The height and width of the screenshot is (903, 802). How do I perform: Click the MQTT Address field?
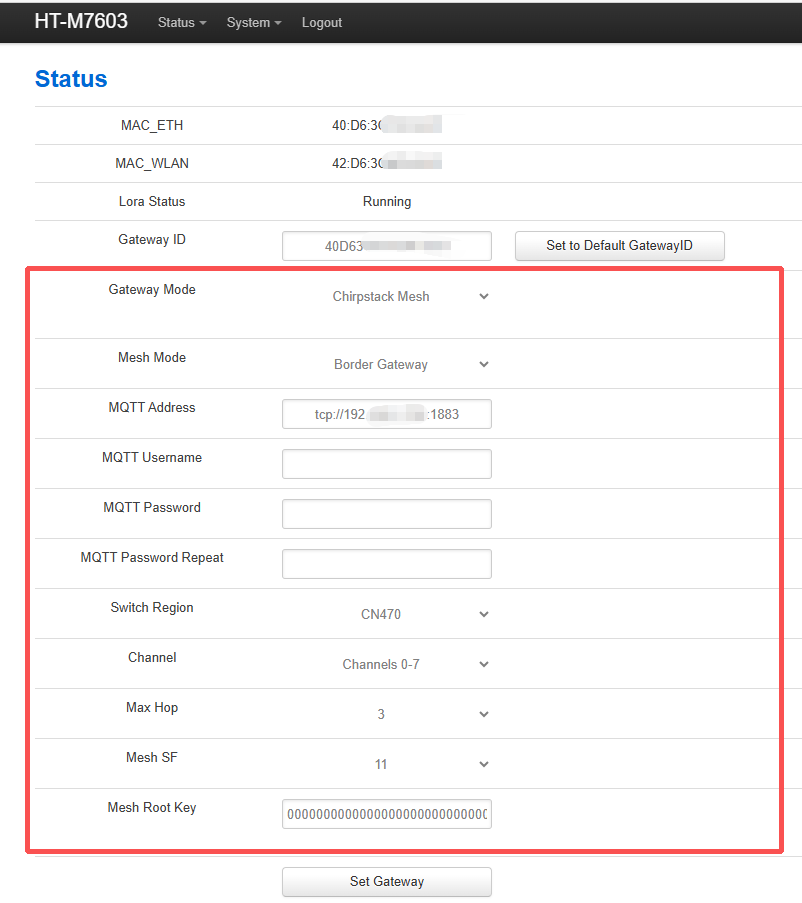point(387,414)
